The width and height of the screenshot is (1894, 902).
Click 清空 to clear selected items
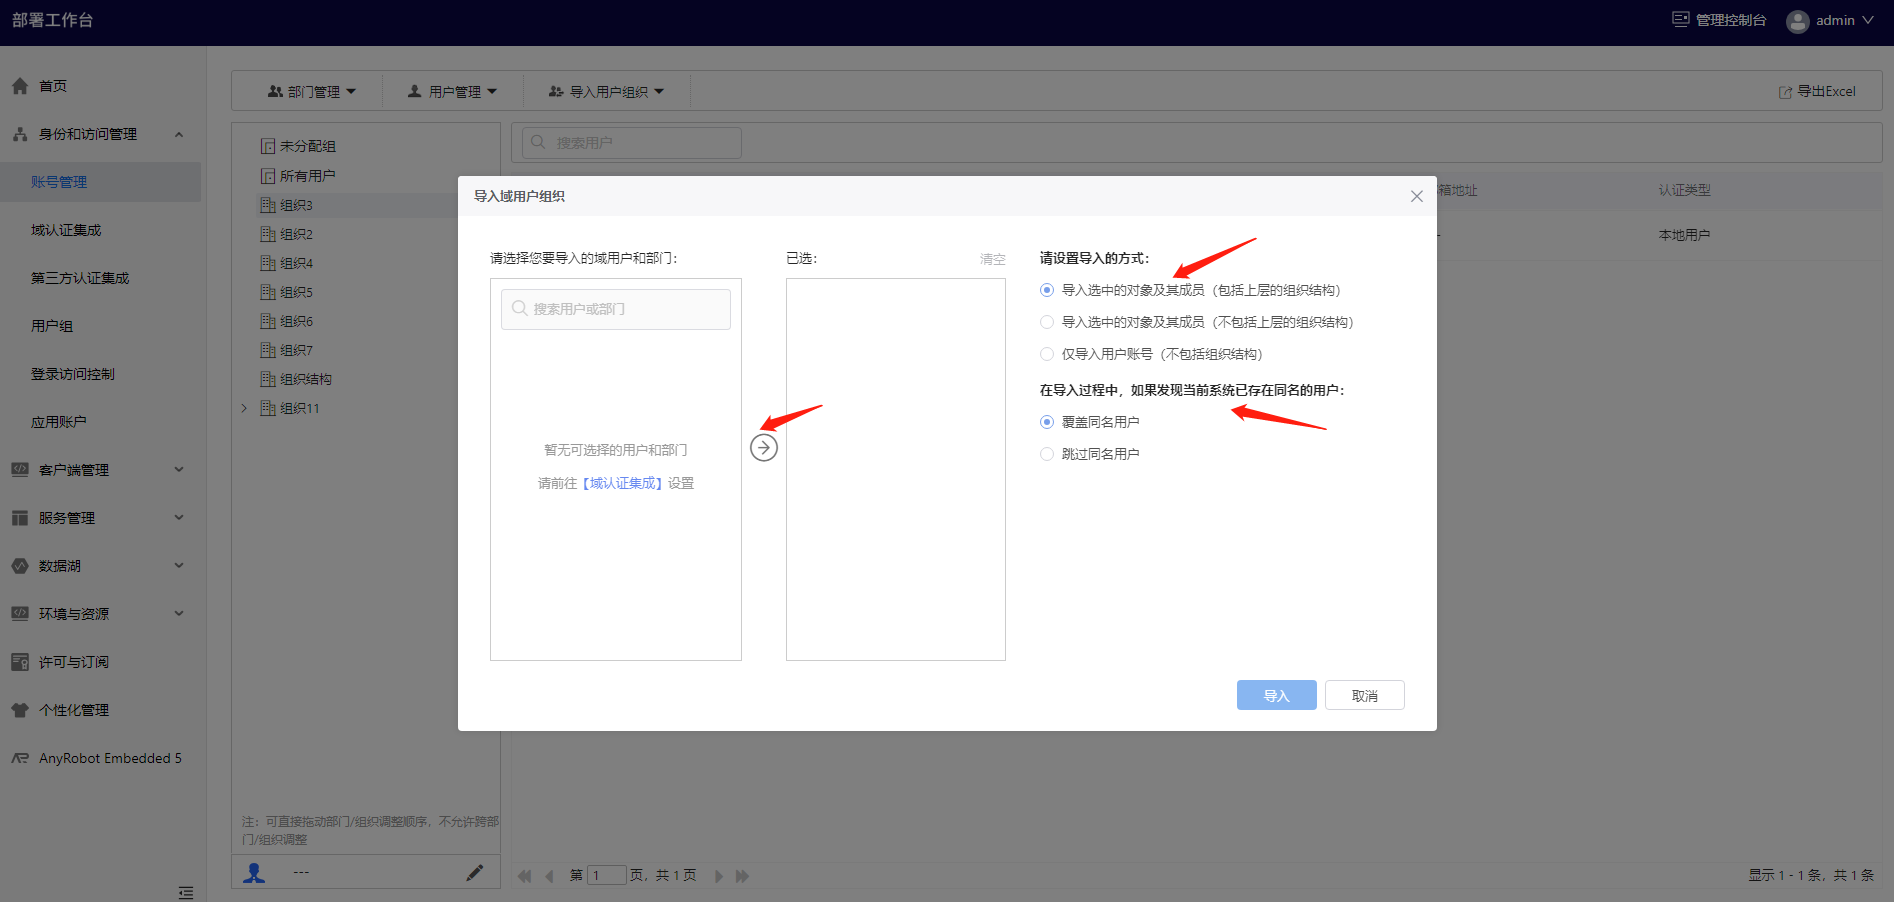[993, 259]
